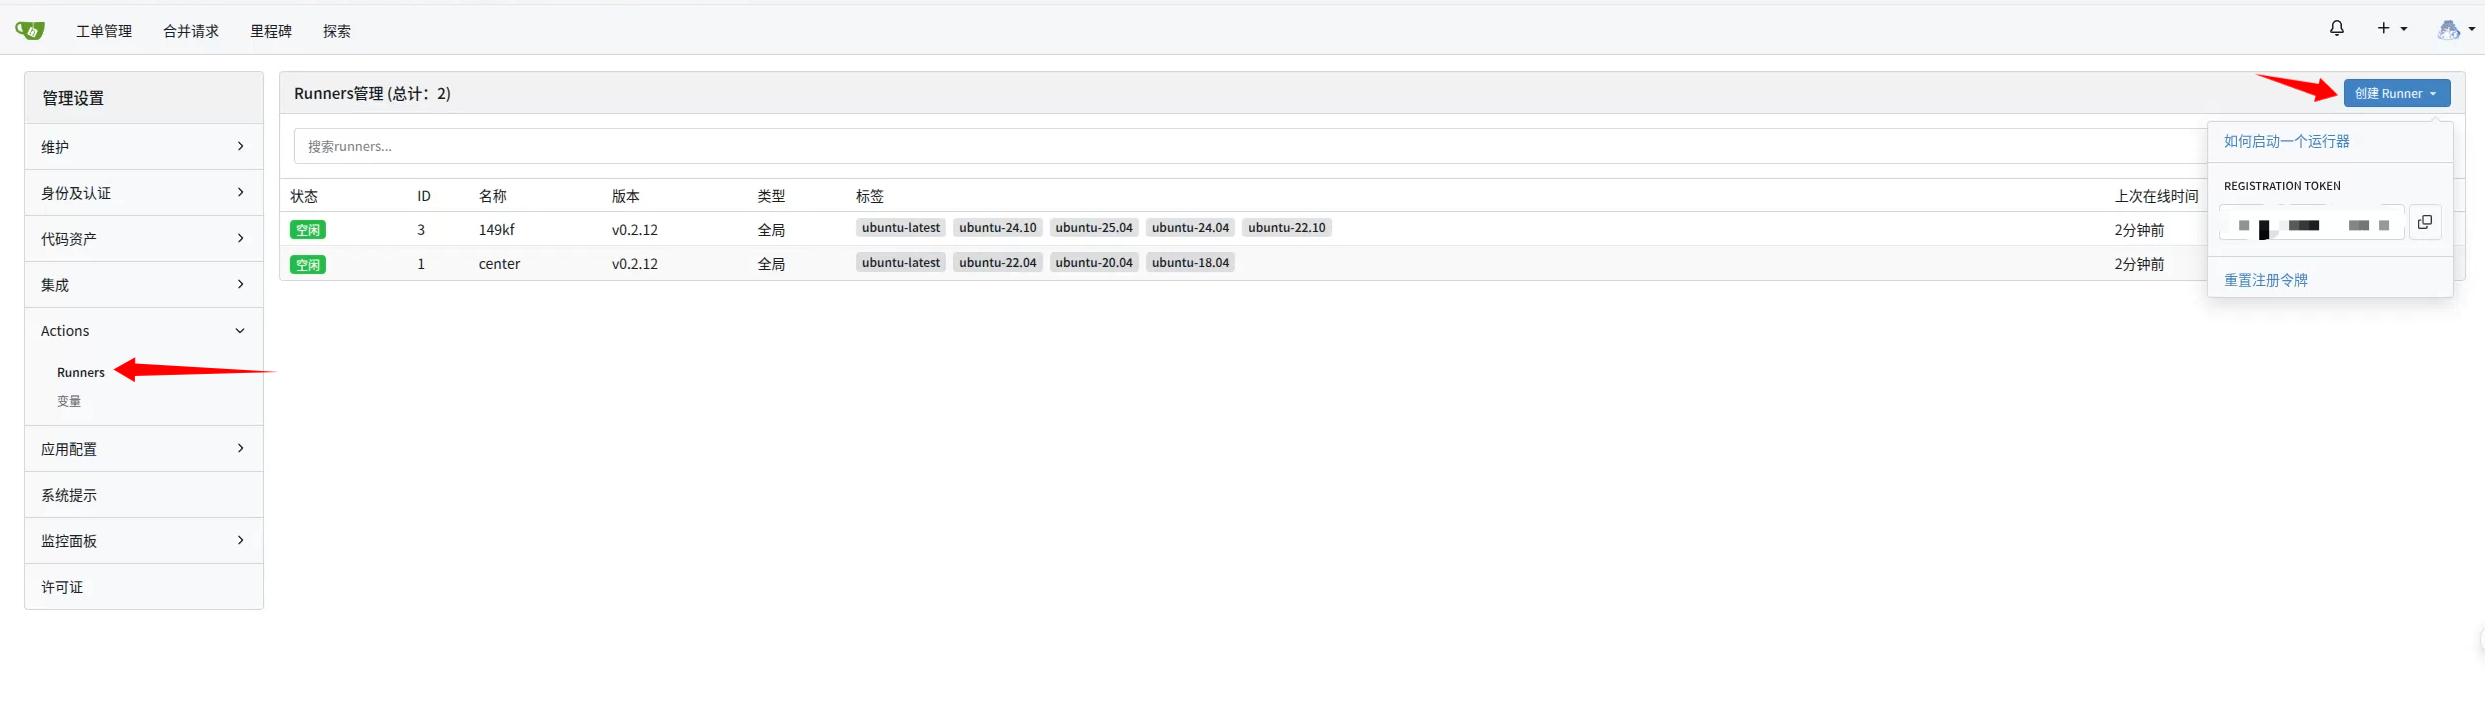Click the 如何启动一个运行器 link
This screenshot has height=712, width=2485.
pos(2286,142)
